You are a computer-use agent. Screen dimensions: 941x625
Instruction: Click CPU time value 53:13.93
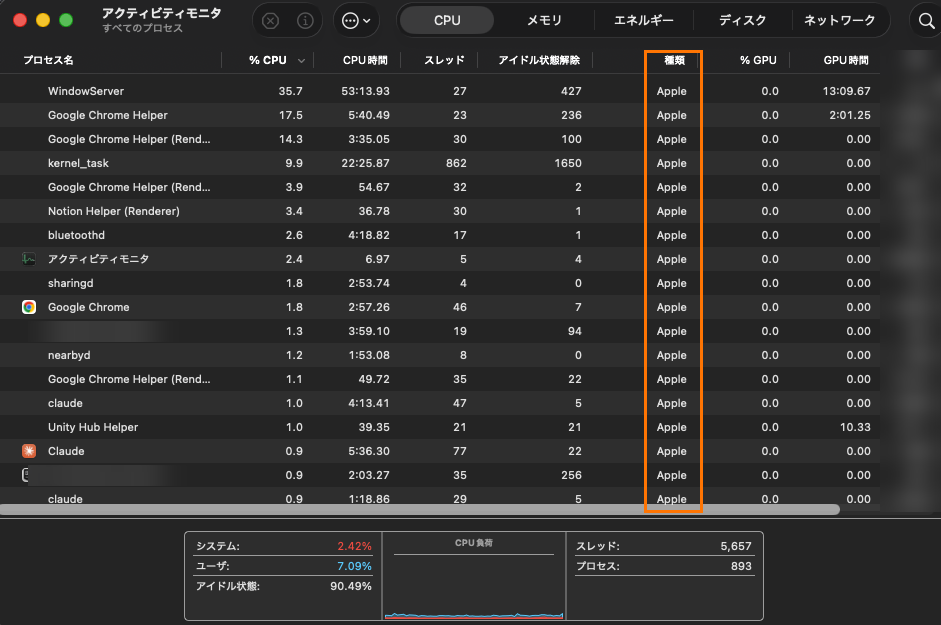pyautogui.click(x=365, y=91)
